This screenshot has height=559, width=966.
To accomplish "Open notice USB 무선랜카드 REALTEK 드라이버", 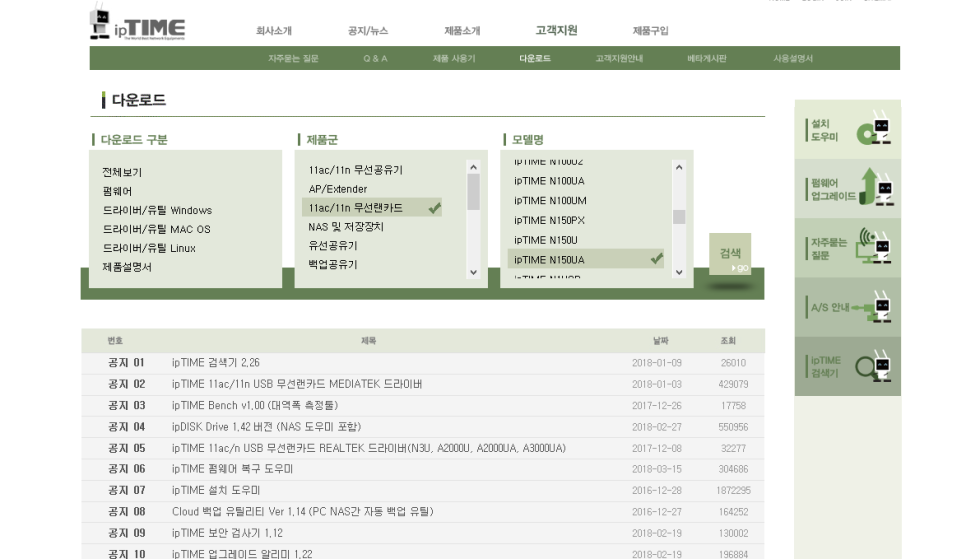I will 368,448.
